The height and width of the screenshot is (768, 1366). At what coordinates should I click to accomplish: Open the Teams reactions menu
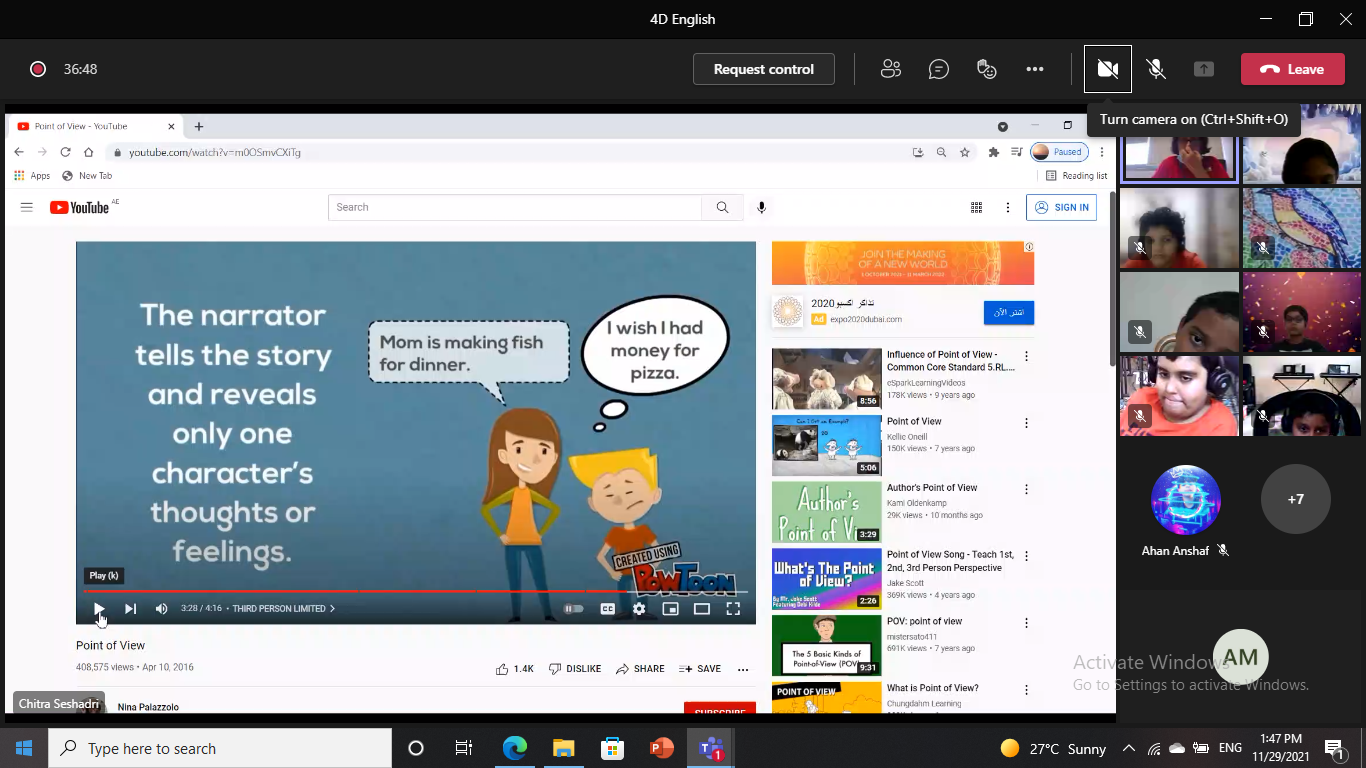[987, 69]
